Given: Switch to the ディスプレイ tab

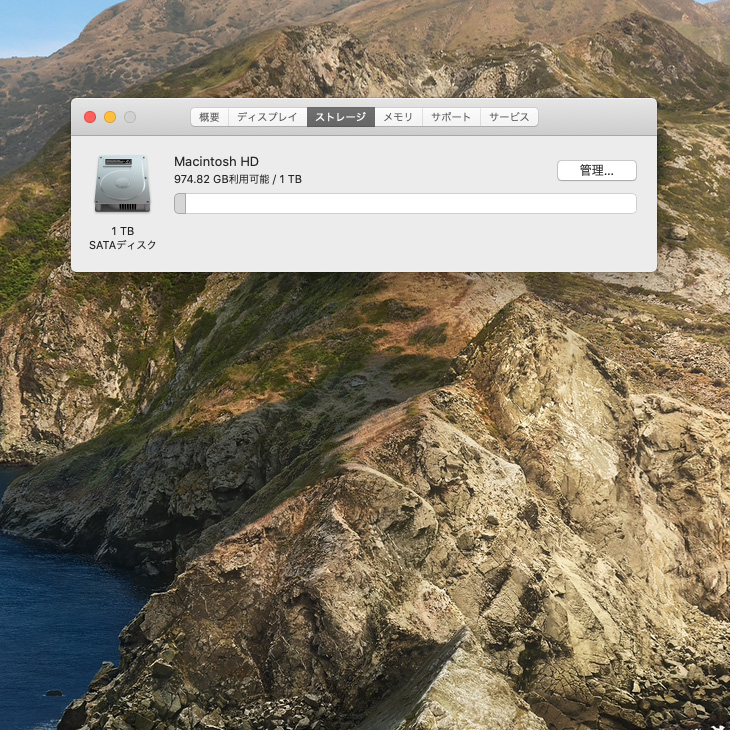Looking at the screenshot, I should click(267, 117).
